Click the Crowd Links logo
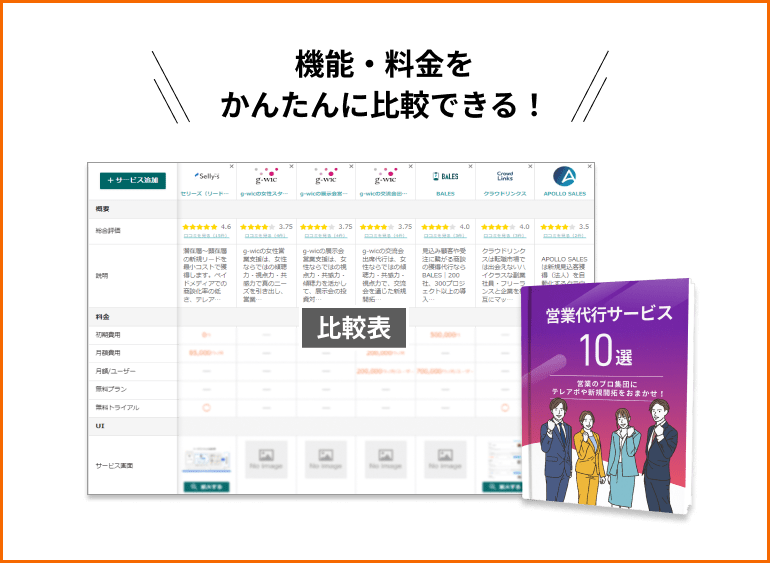Viewport: 770px width, 563px height. click(x=505, y=176)
